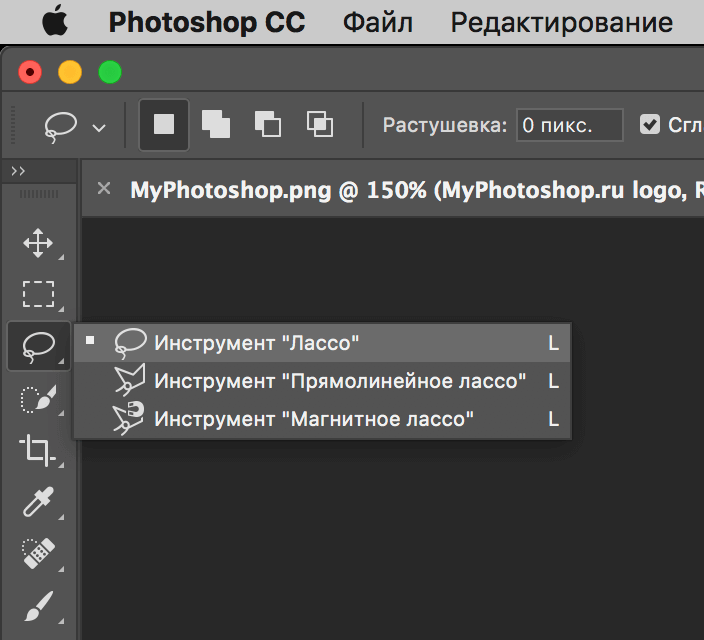This screenshot has height=640, width=704.
Task: Select the Crop tool
Action: [x=38, y=450]
